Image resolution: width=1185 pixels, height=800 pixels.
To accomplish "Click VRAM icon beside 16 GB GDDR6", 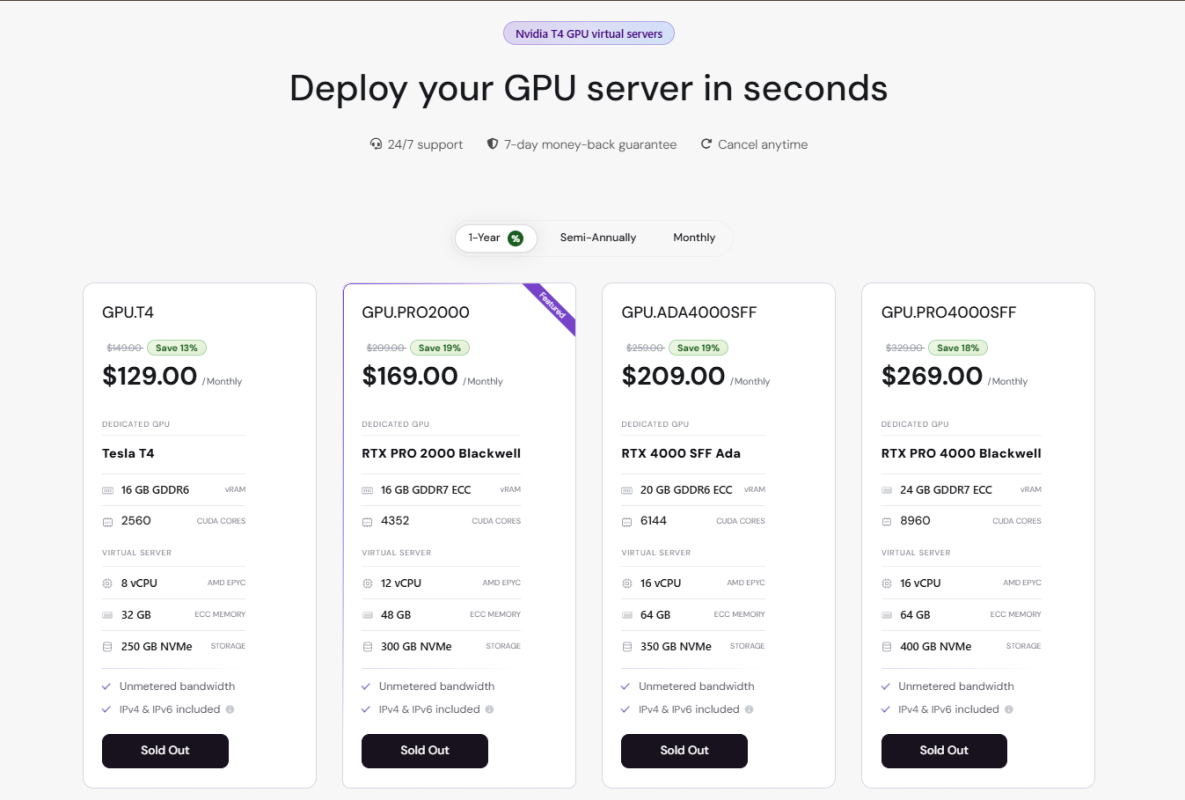I will [107, 490].
